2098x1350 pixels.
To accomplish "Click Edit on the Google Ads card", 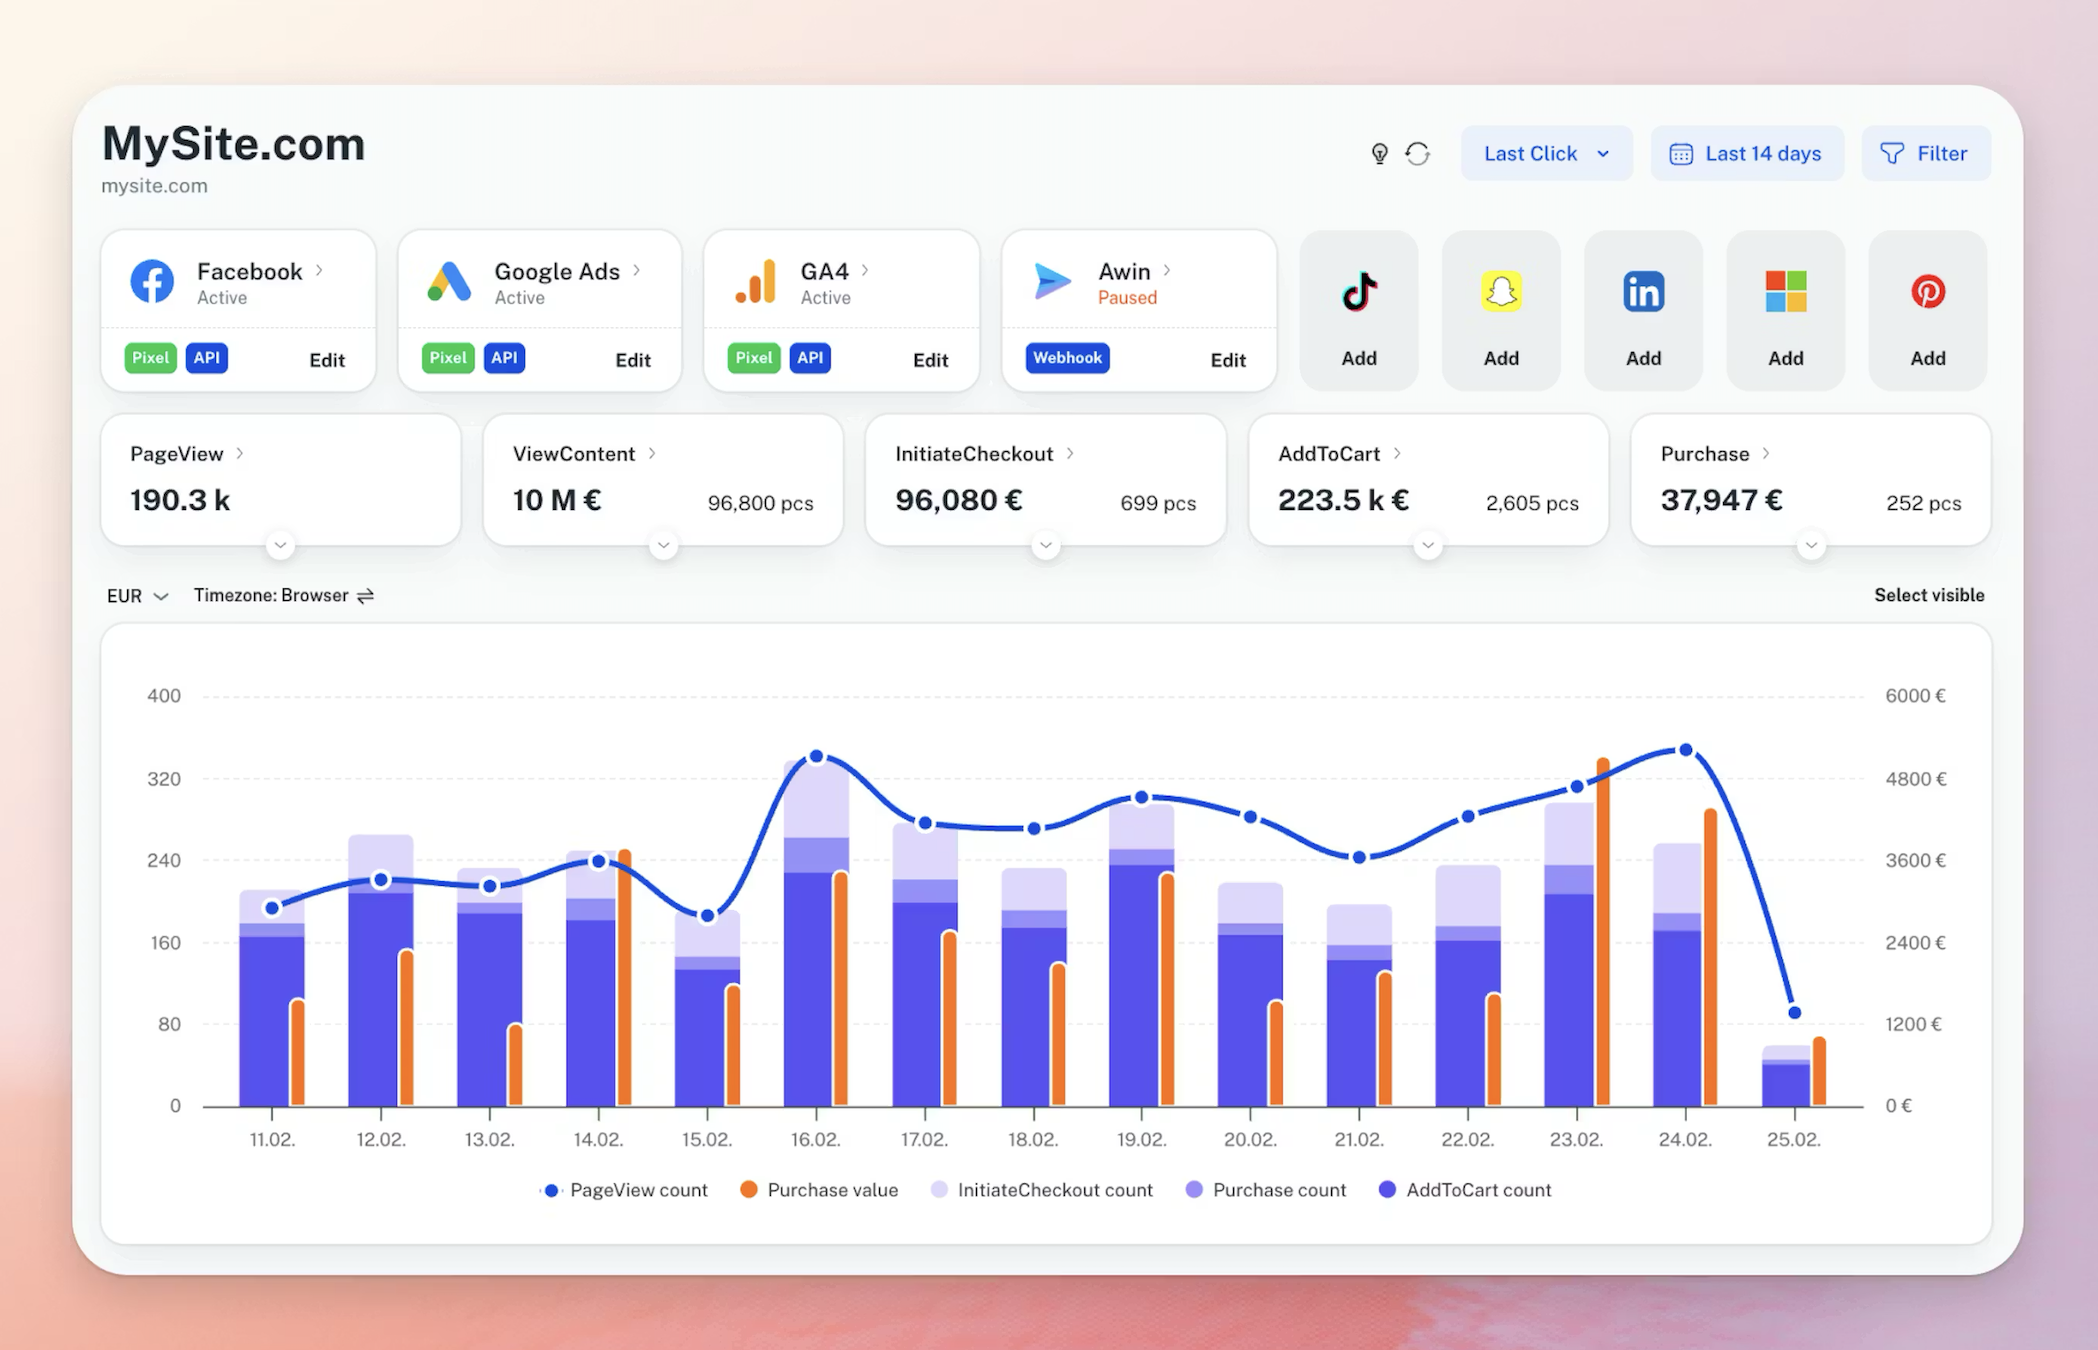I will 633,360.
